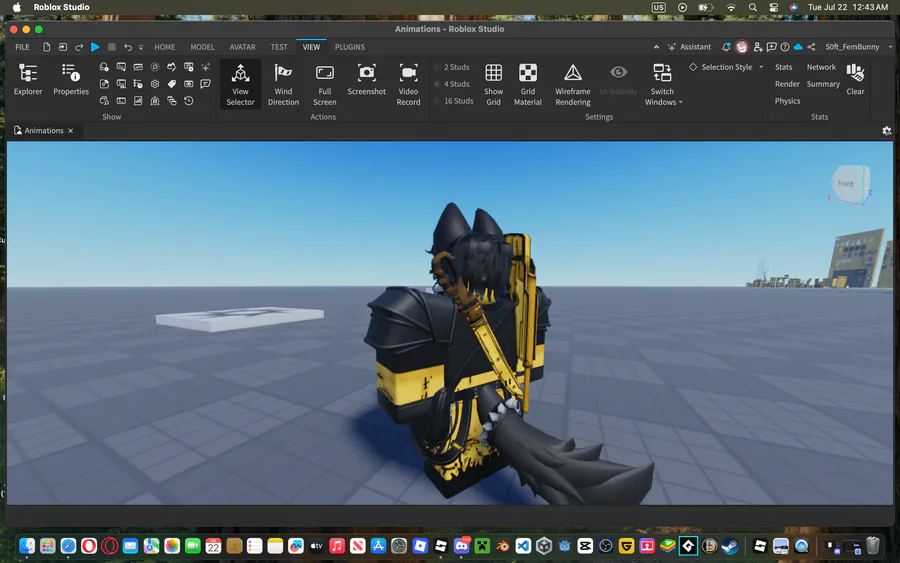Screen dimensions: 900x563
Task: Select the 4 Studs grid option
Action: [452, 84]
